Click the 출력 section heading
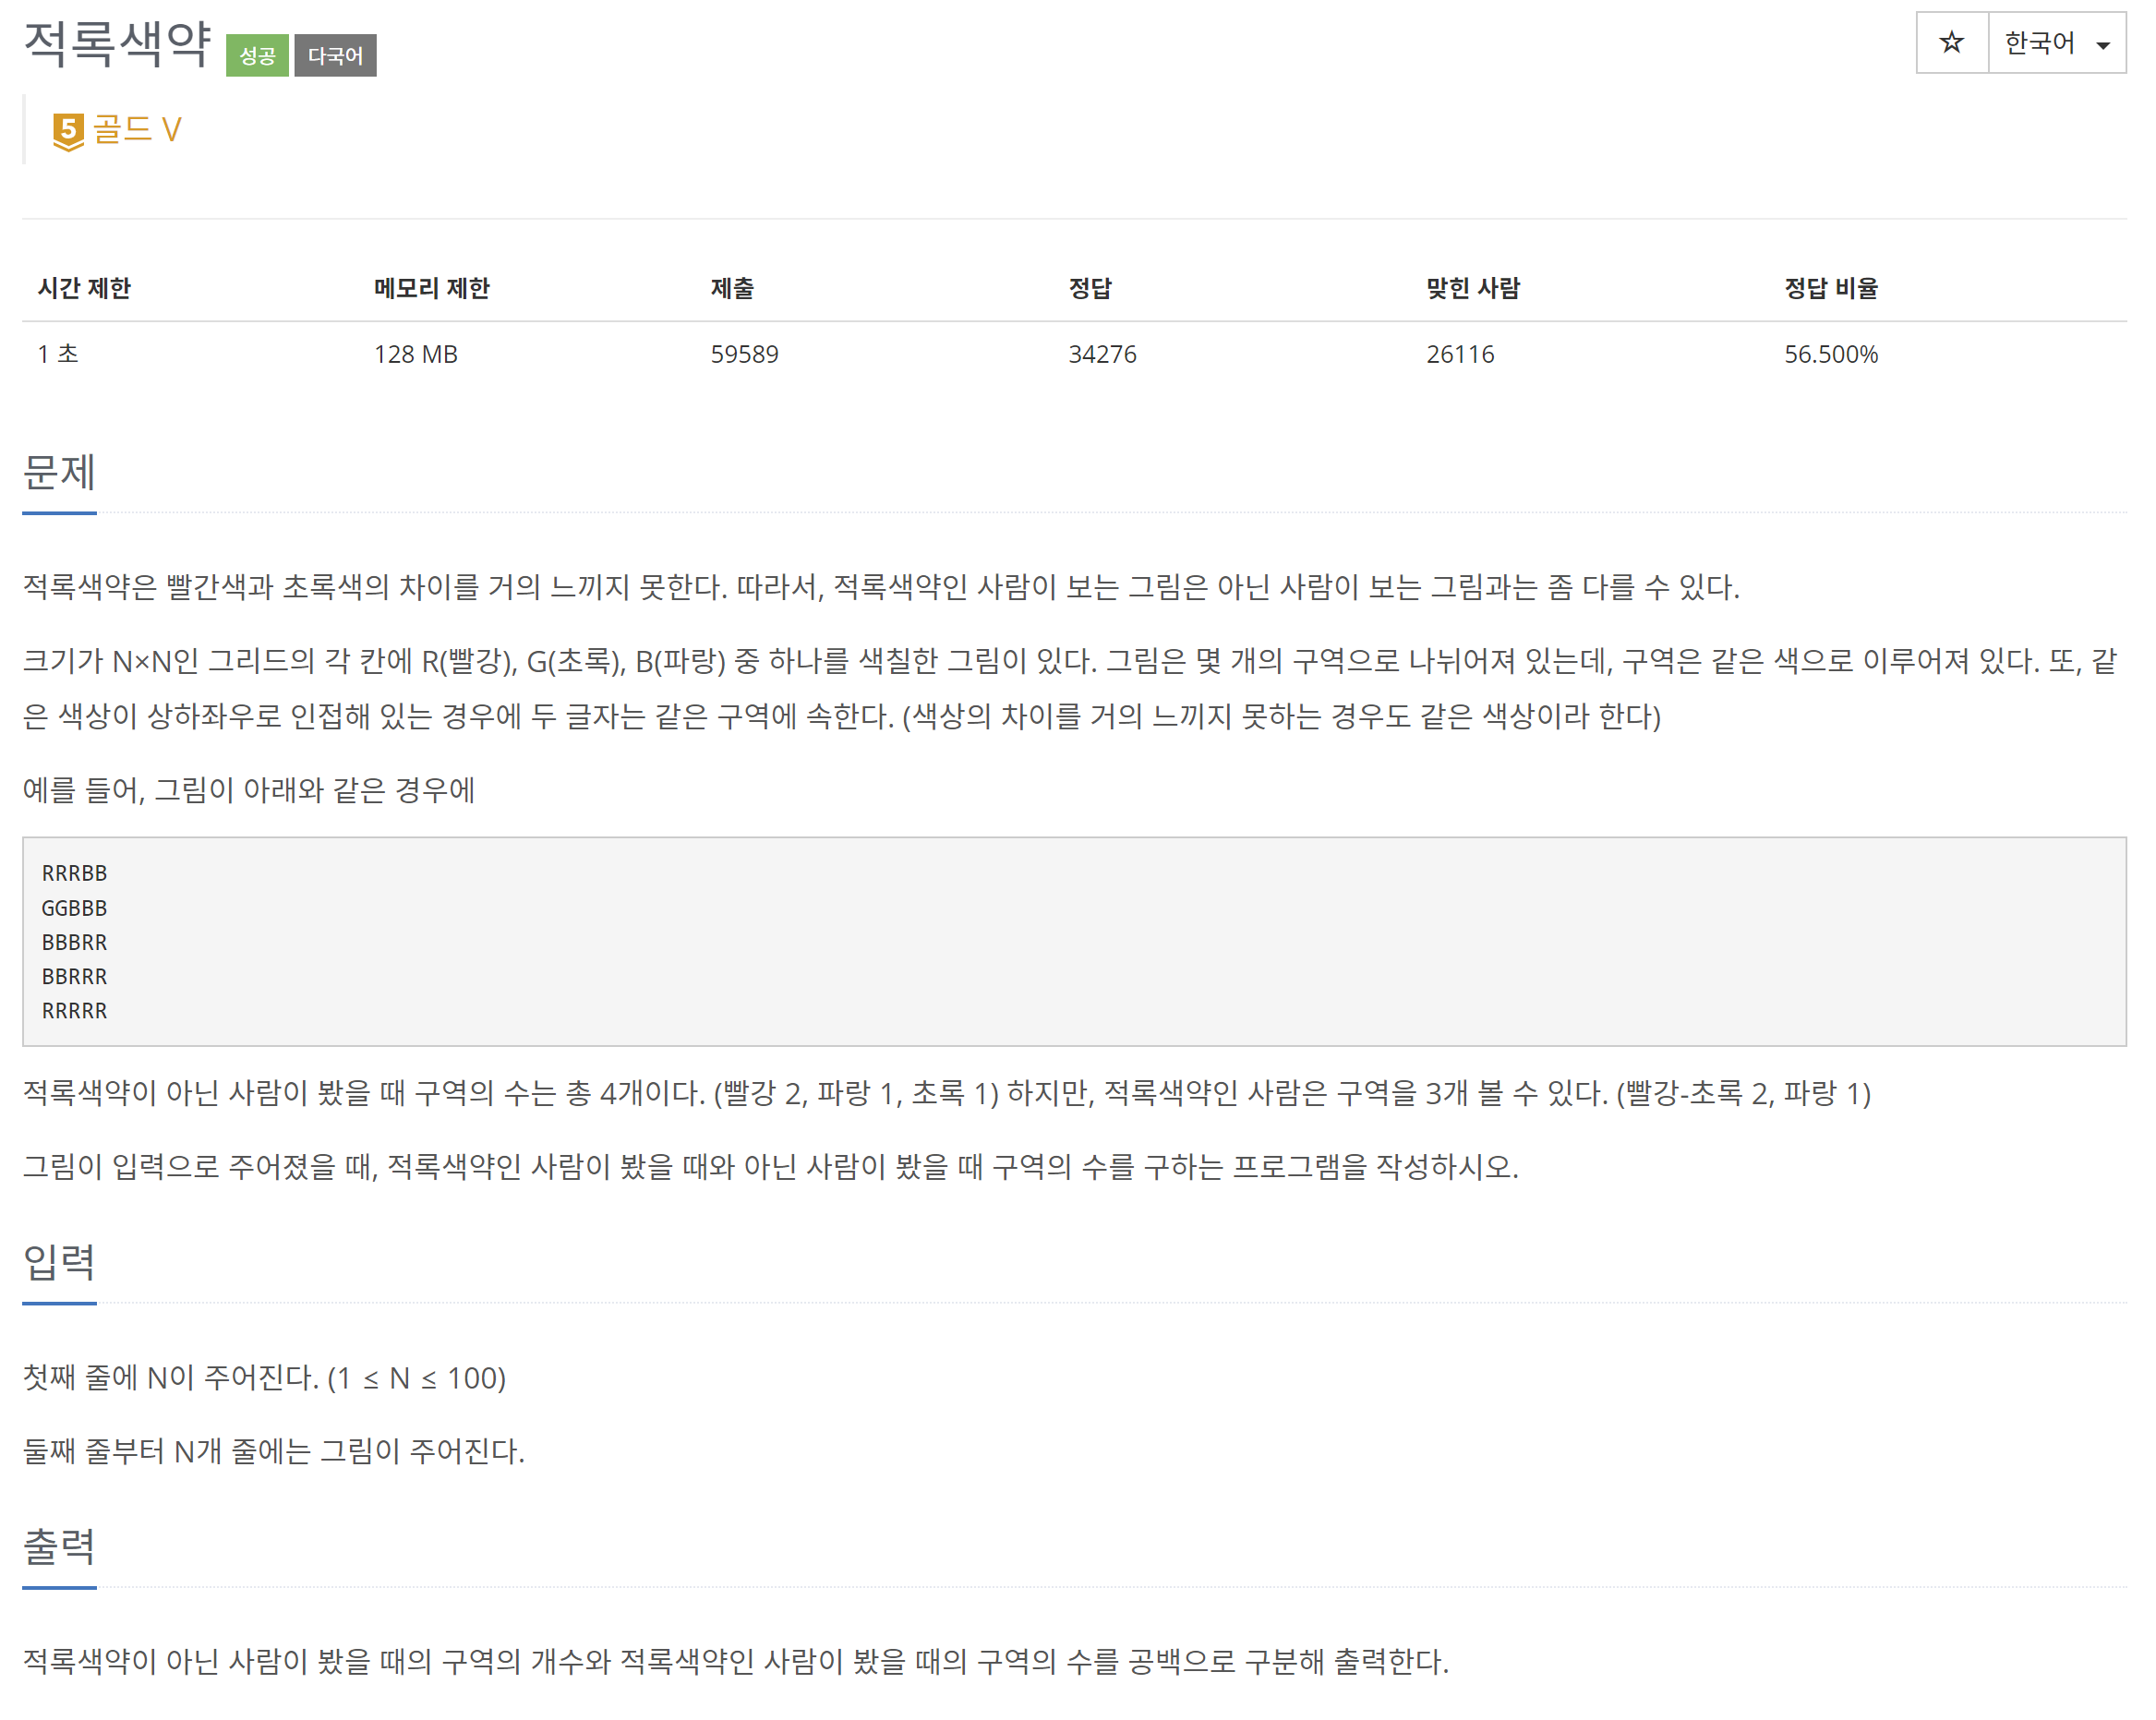The image size is (2156, 1720). (x=59, y=1546)
